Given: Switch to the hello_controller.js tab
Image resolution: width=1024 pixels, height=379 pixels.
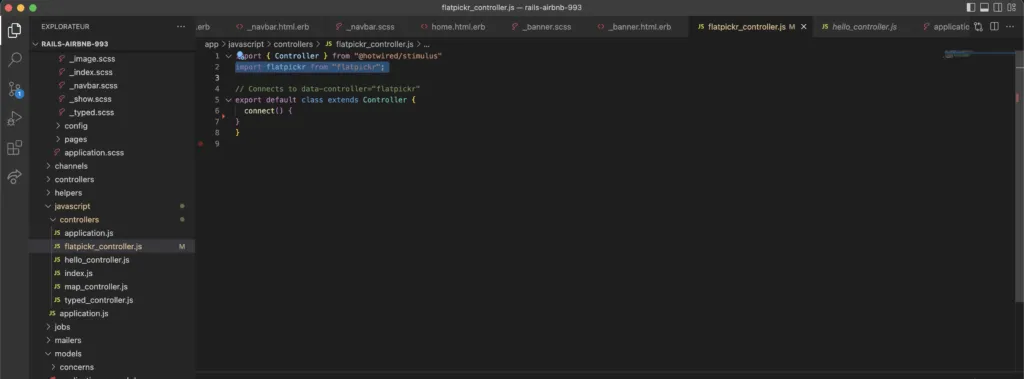Looking at the screenshot, I should point(859,27).
